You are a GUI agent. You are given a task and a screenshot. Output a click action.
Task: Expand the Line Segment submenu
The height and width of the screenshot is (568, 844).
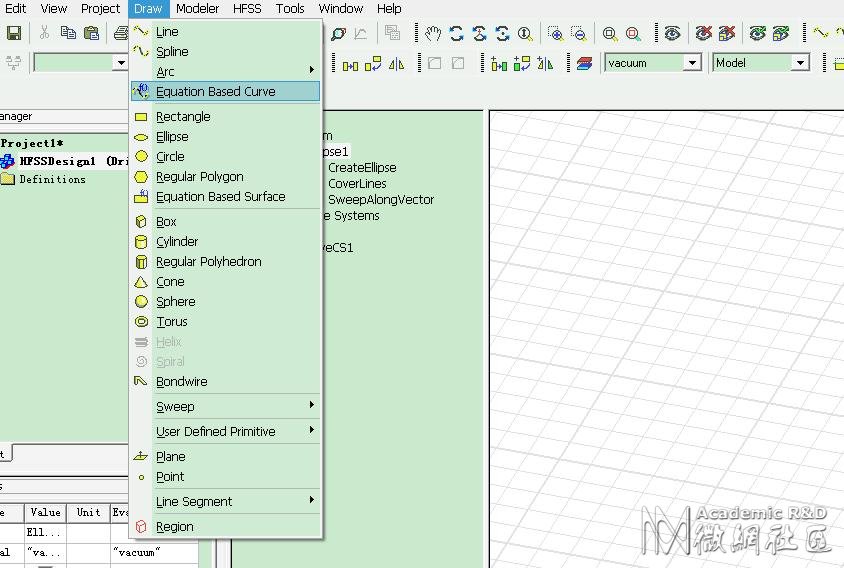pos(226,501)
